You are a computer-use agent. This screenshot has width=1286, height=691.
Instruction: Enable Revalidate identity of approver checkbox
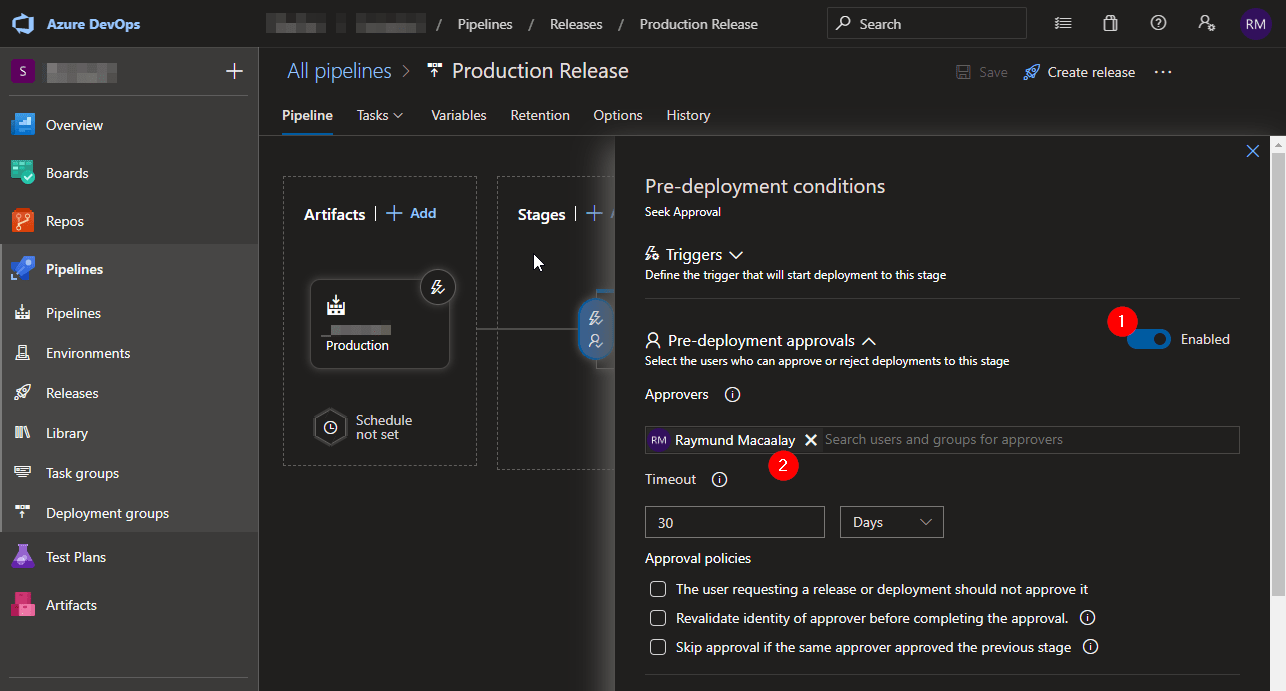(x=658, y=618)
